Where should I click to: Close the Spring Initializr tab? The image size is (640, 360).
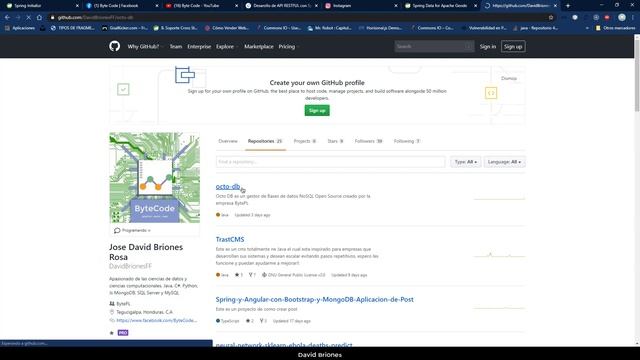pos(77,6)
